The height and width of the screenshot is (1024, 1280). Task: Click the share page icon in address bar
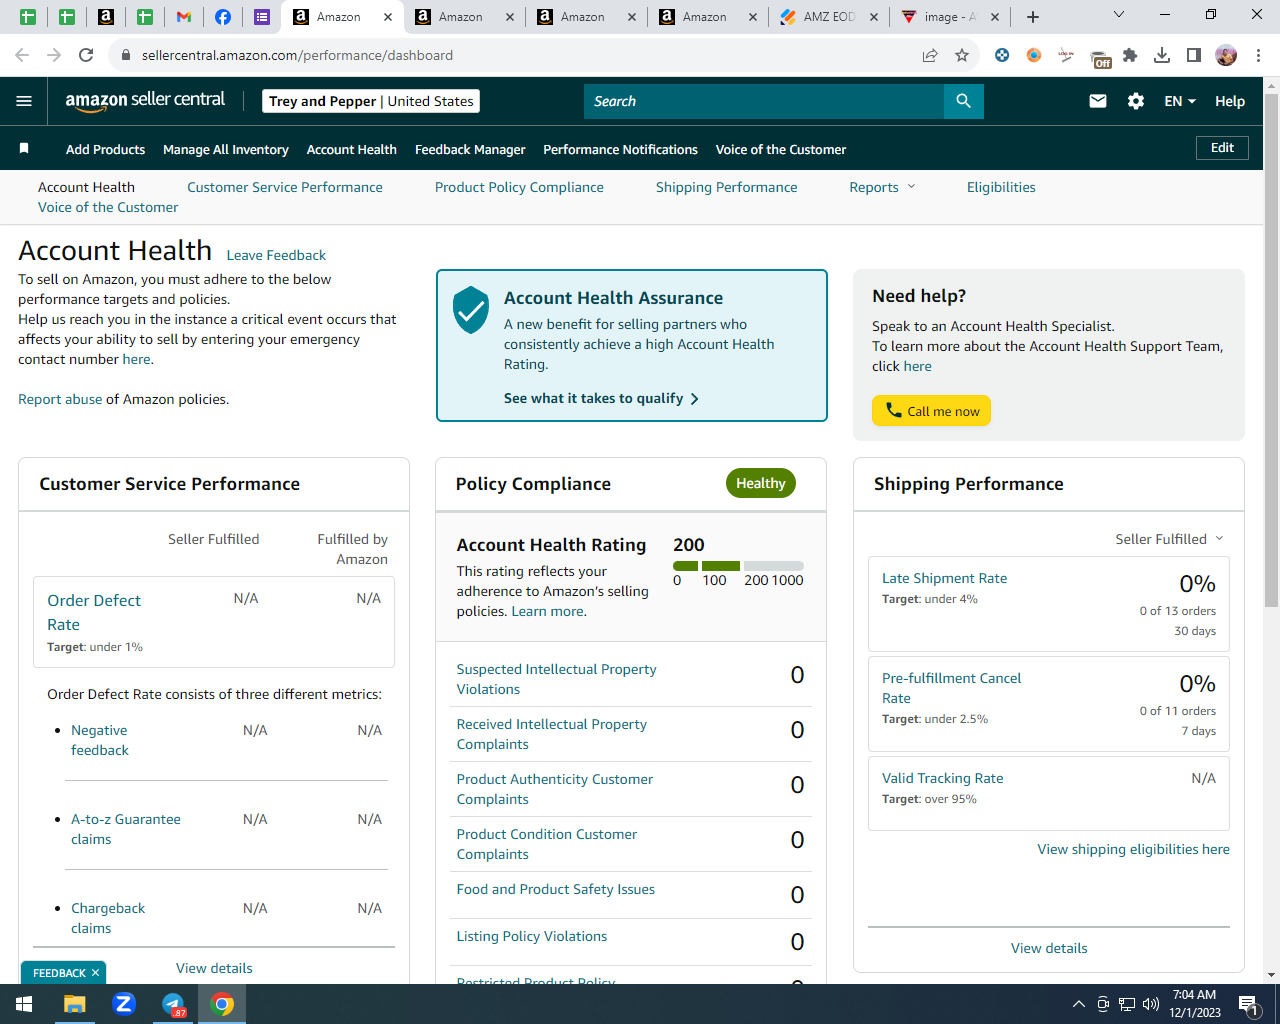pyautogui.click(x=930, y=55)
